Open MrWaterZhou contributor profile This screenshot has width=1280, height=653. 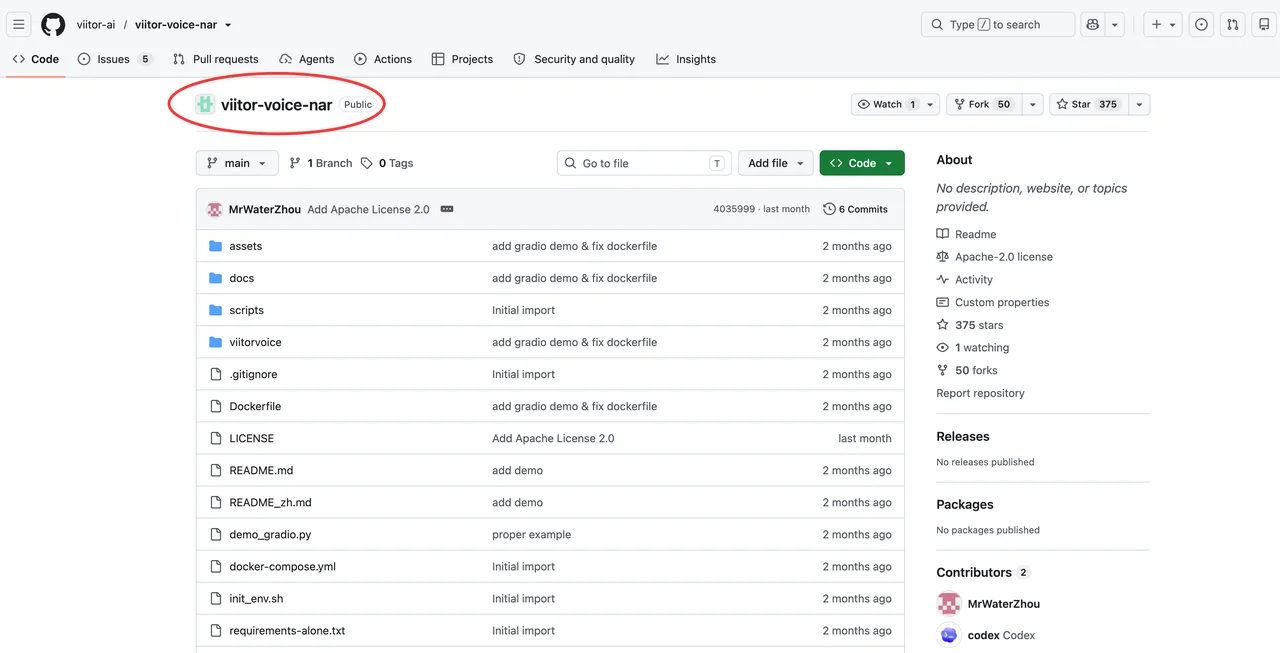click(1003, 604)
